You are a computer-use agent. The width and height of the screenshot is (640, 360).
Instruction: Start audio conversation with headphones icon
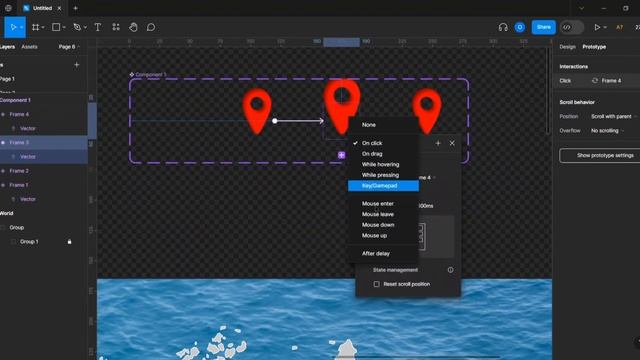pyautogui.click(x=503, y=27)
